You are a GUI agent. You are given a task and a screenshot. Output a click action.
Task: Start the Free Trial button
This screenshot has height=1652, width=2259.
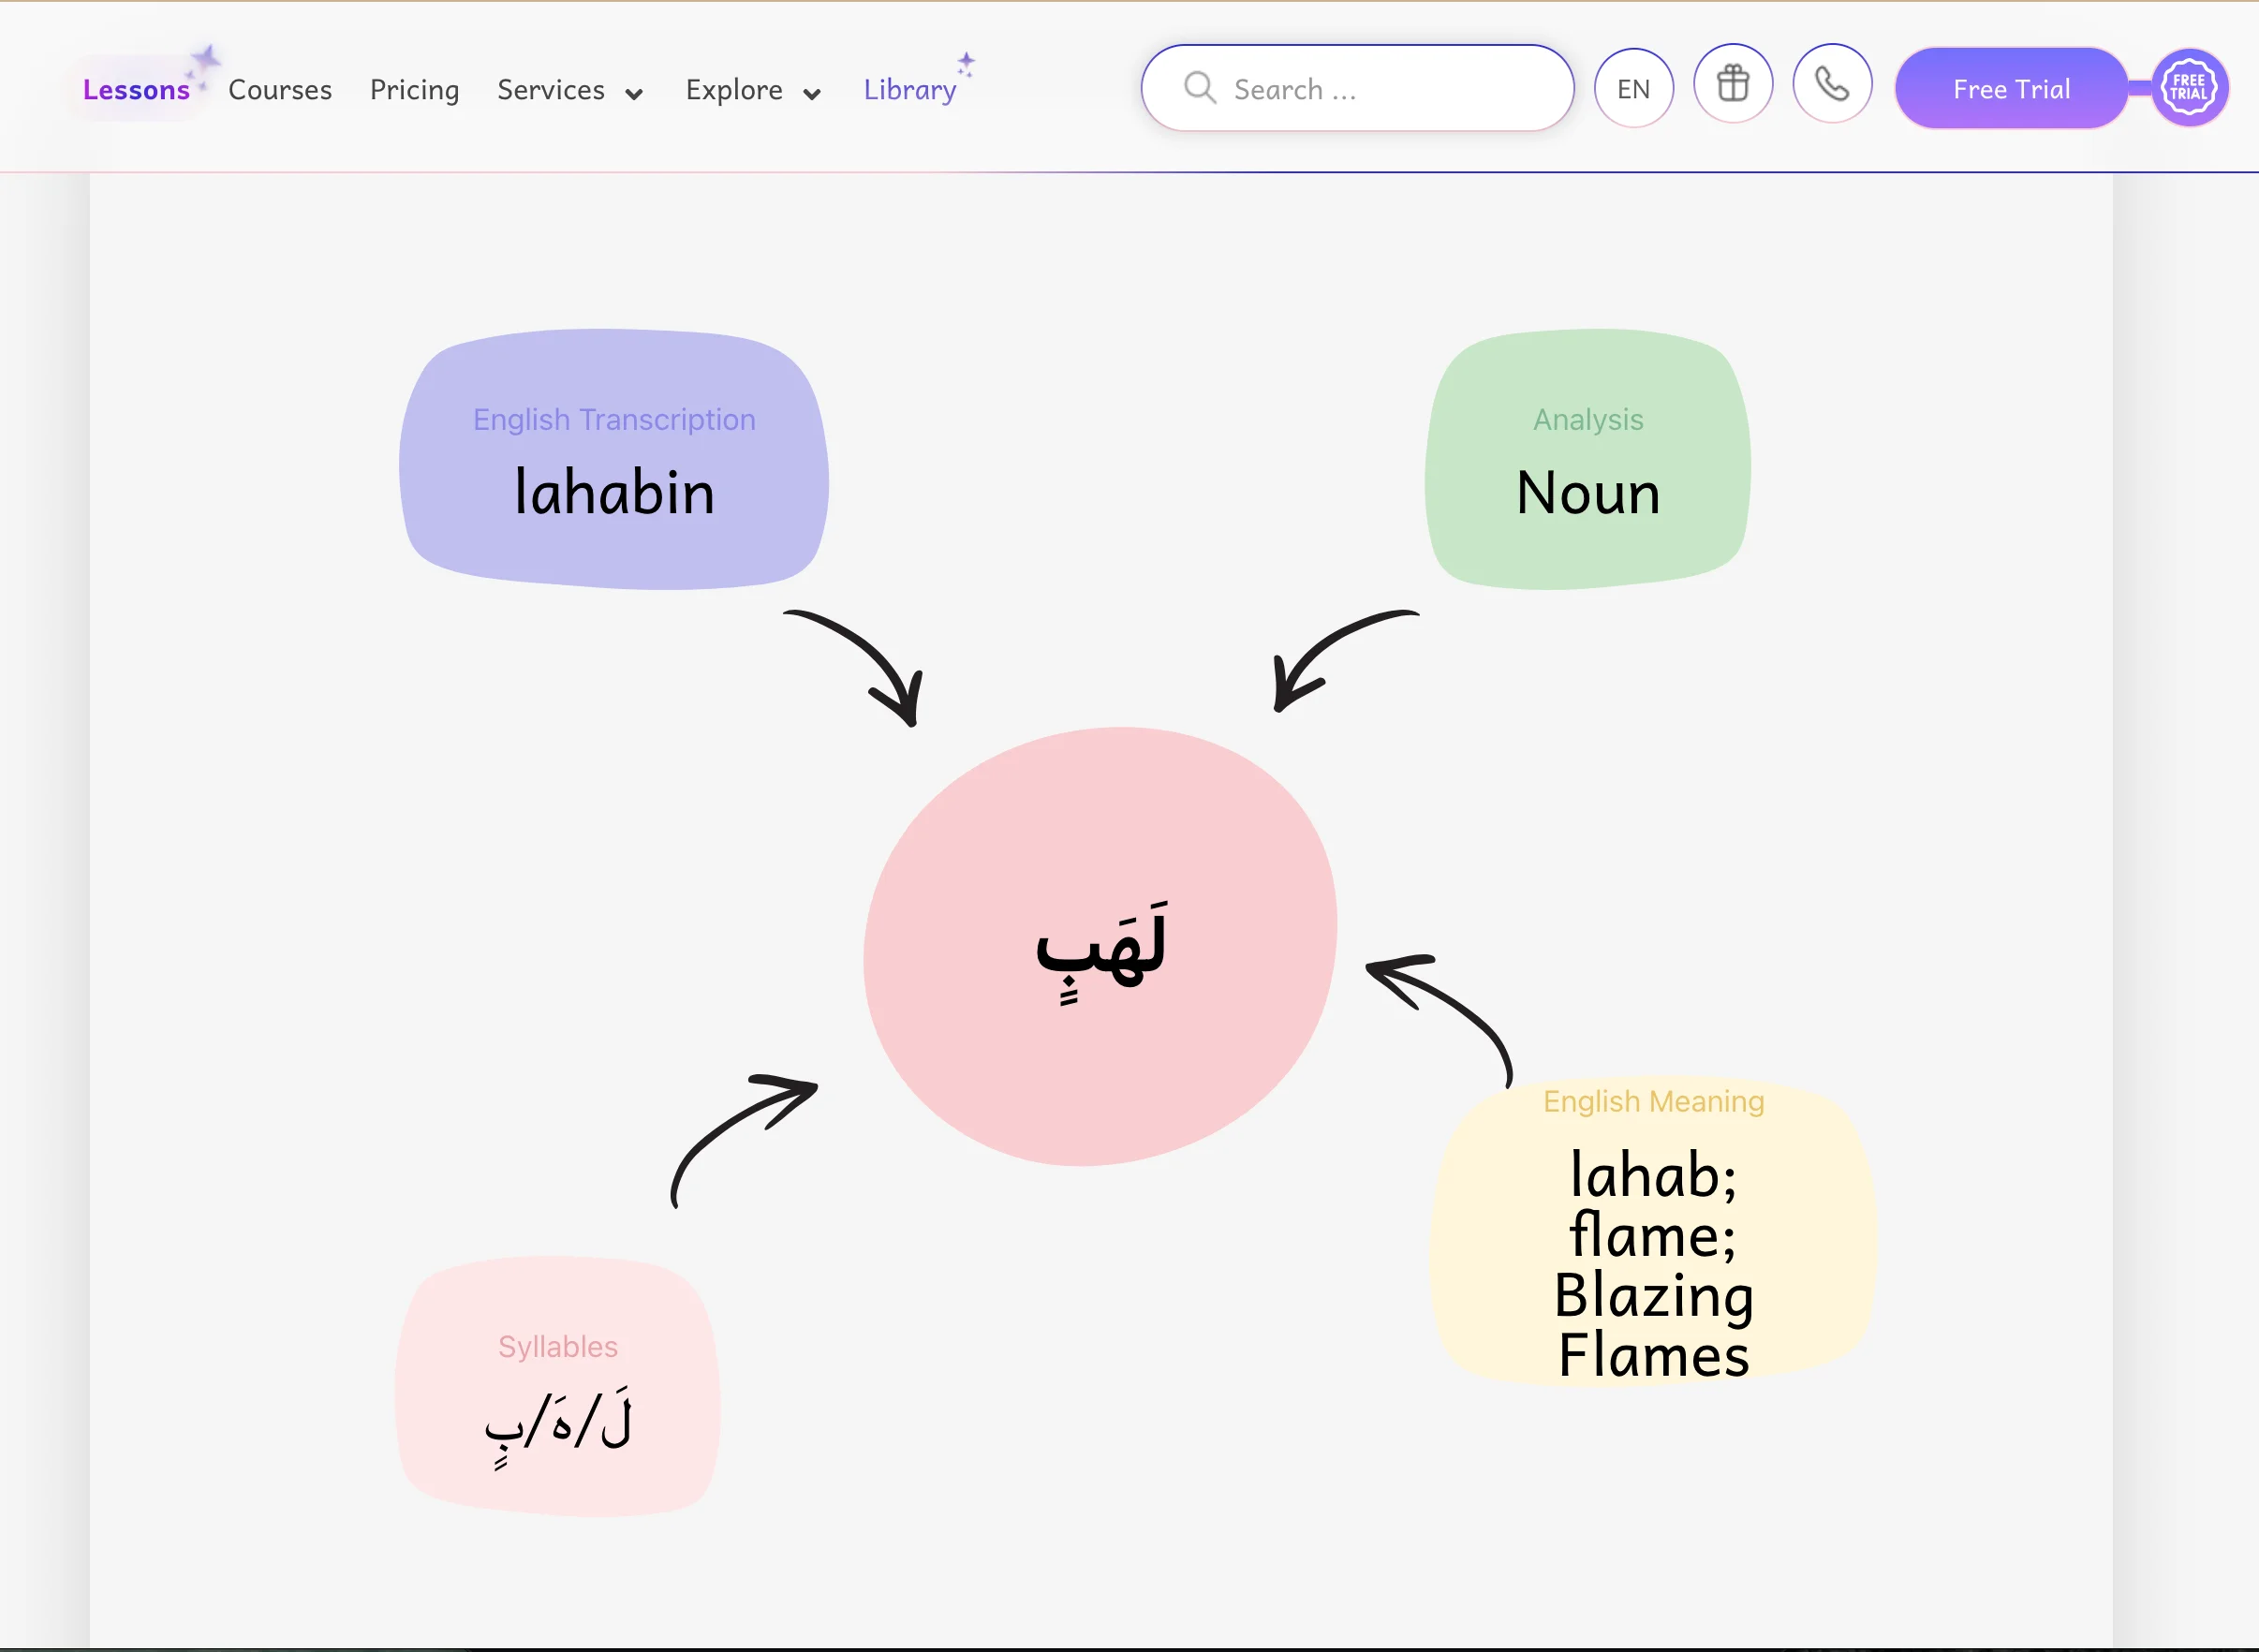click(2011, 89)
